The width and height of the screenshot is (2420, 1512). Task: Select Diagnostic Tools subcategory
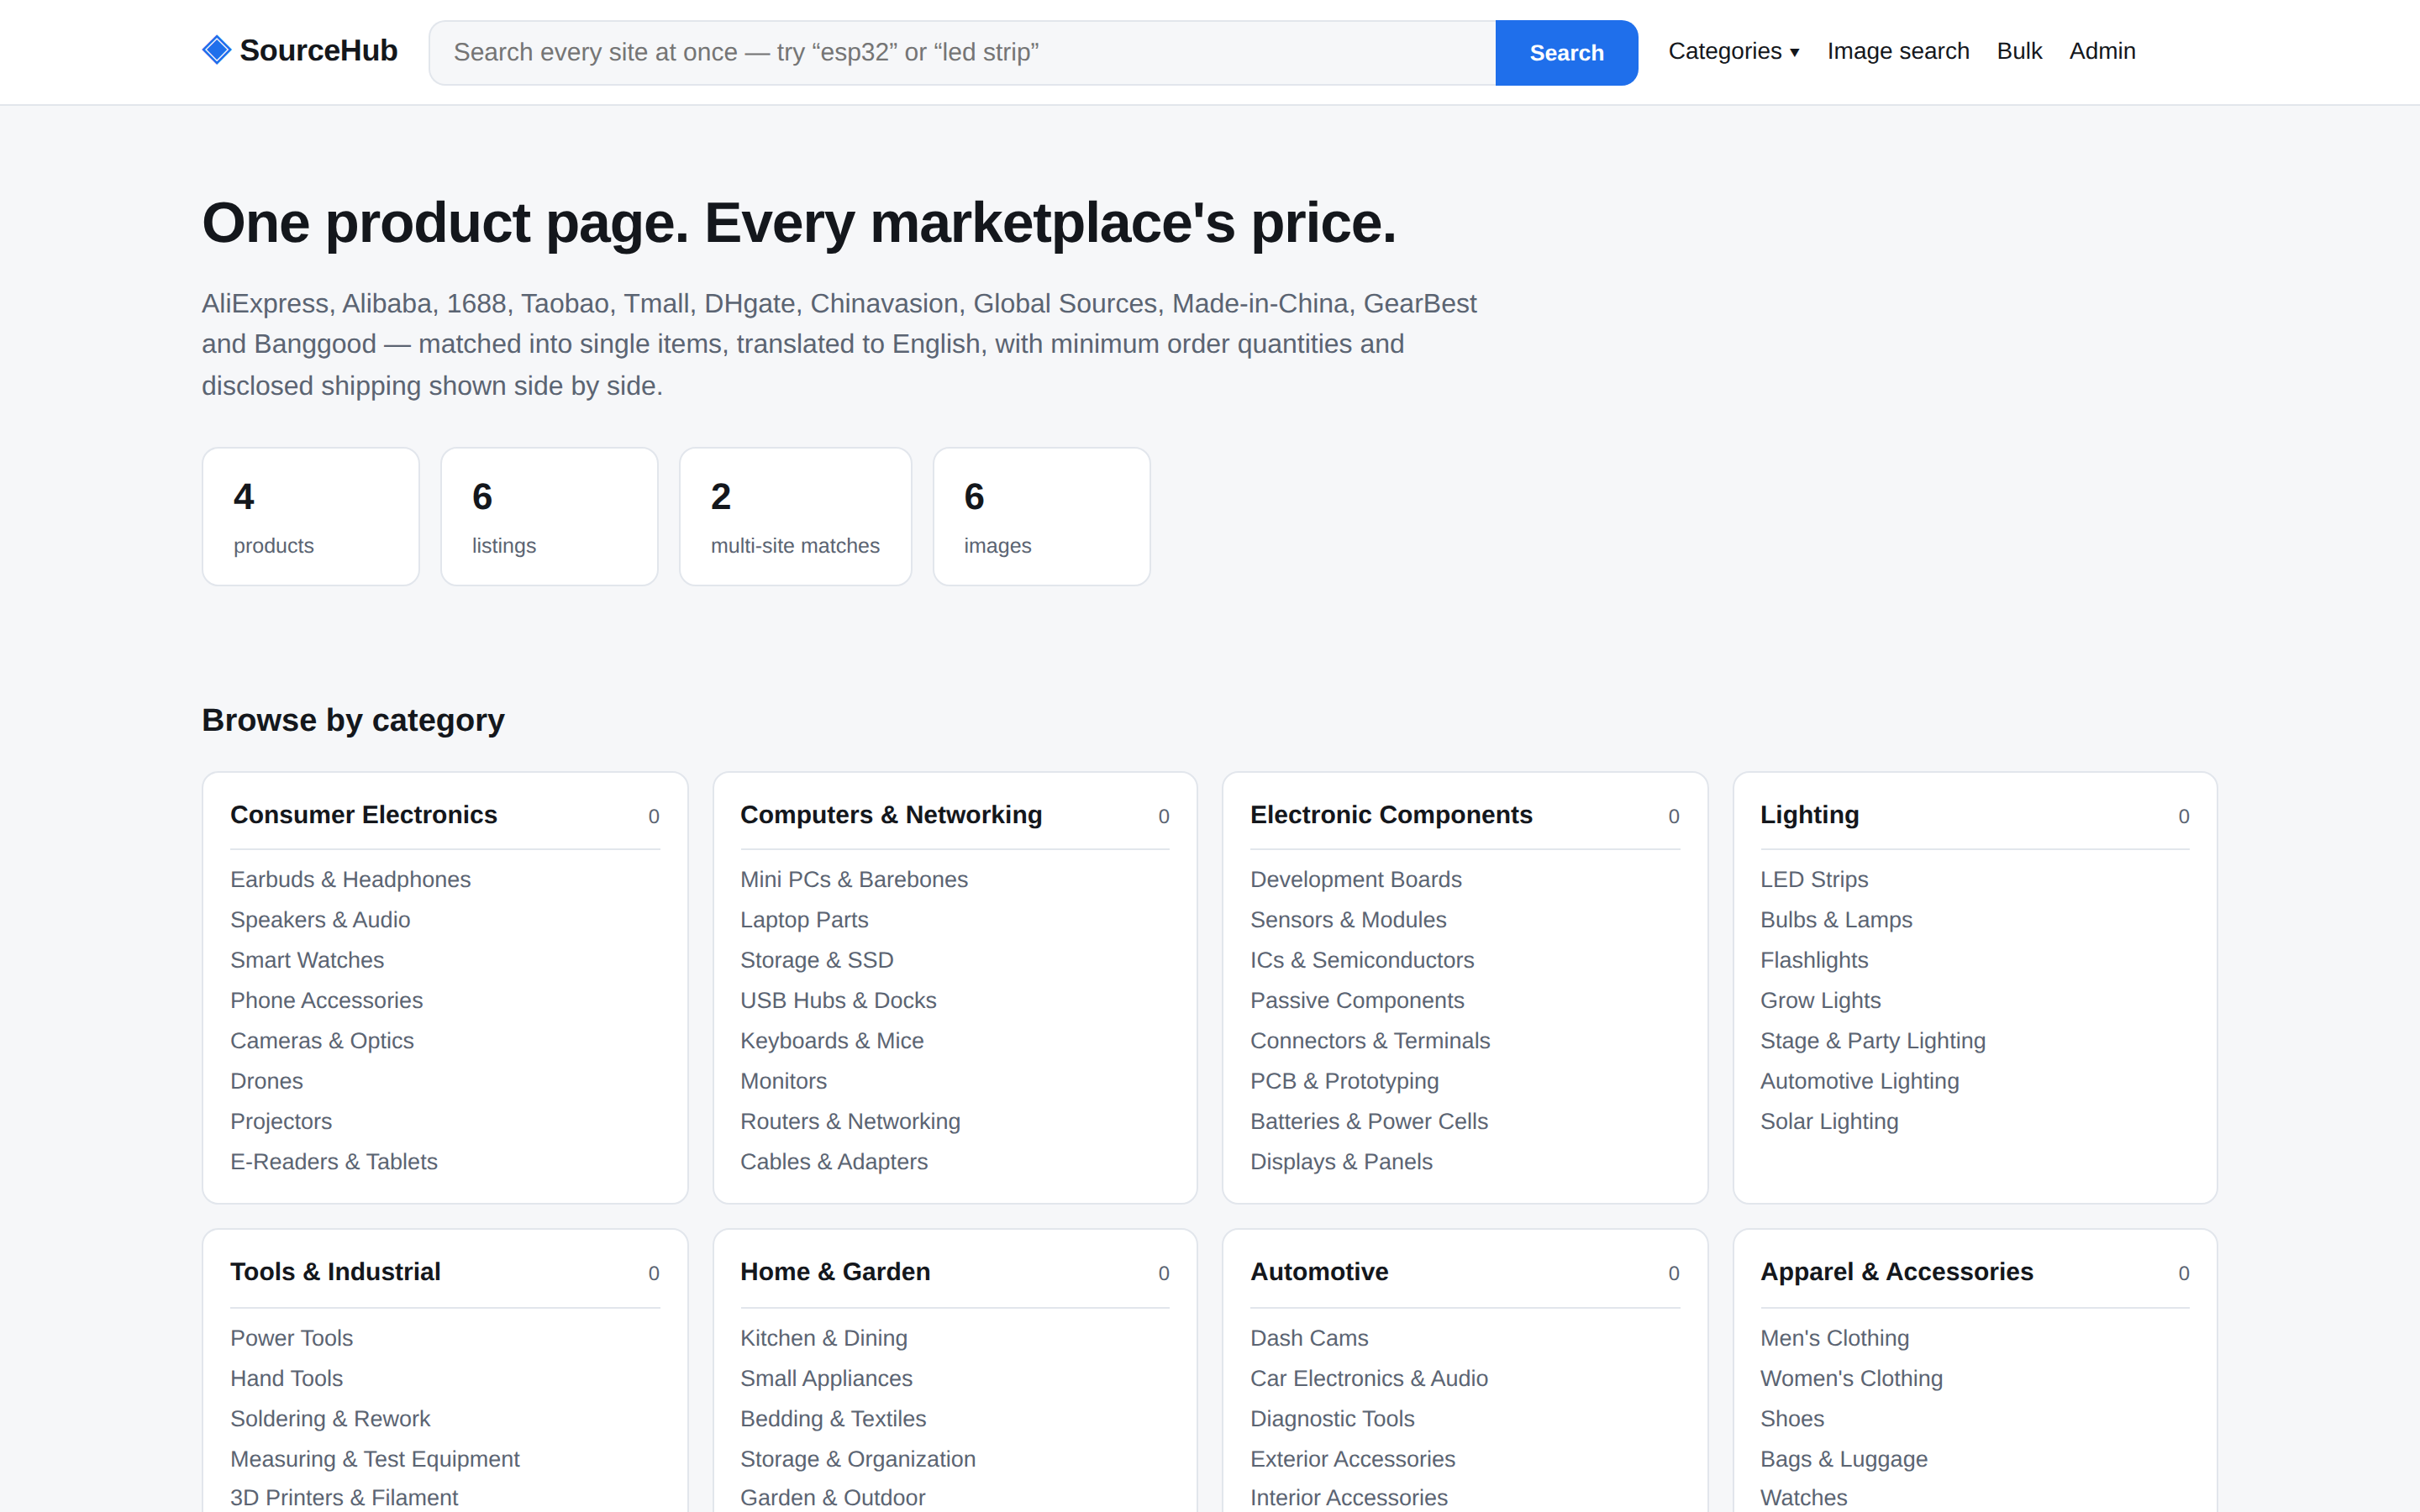click(1332, 1419)
